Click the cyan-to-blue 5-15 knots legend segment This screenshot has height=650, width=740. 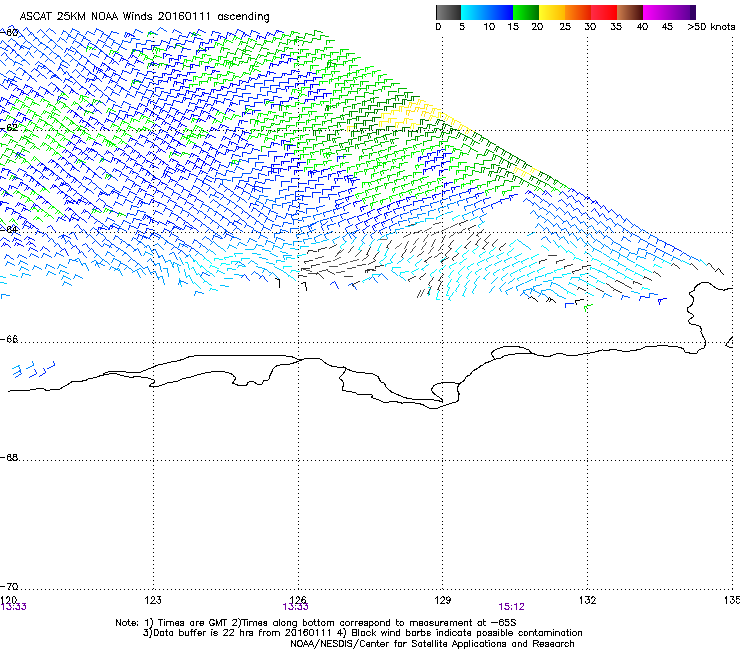487,12
